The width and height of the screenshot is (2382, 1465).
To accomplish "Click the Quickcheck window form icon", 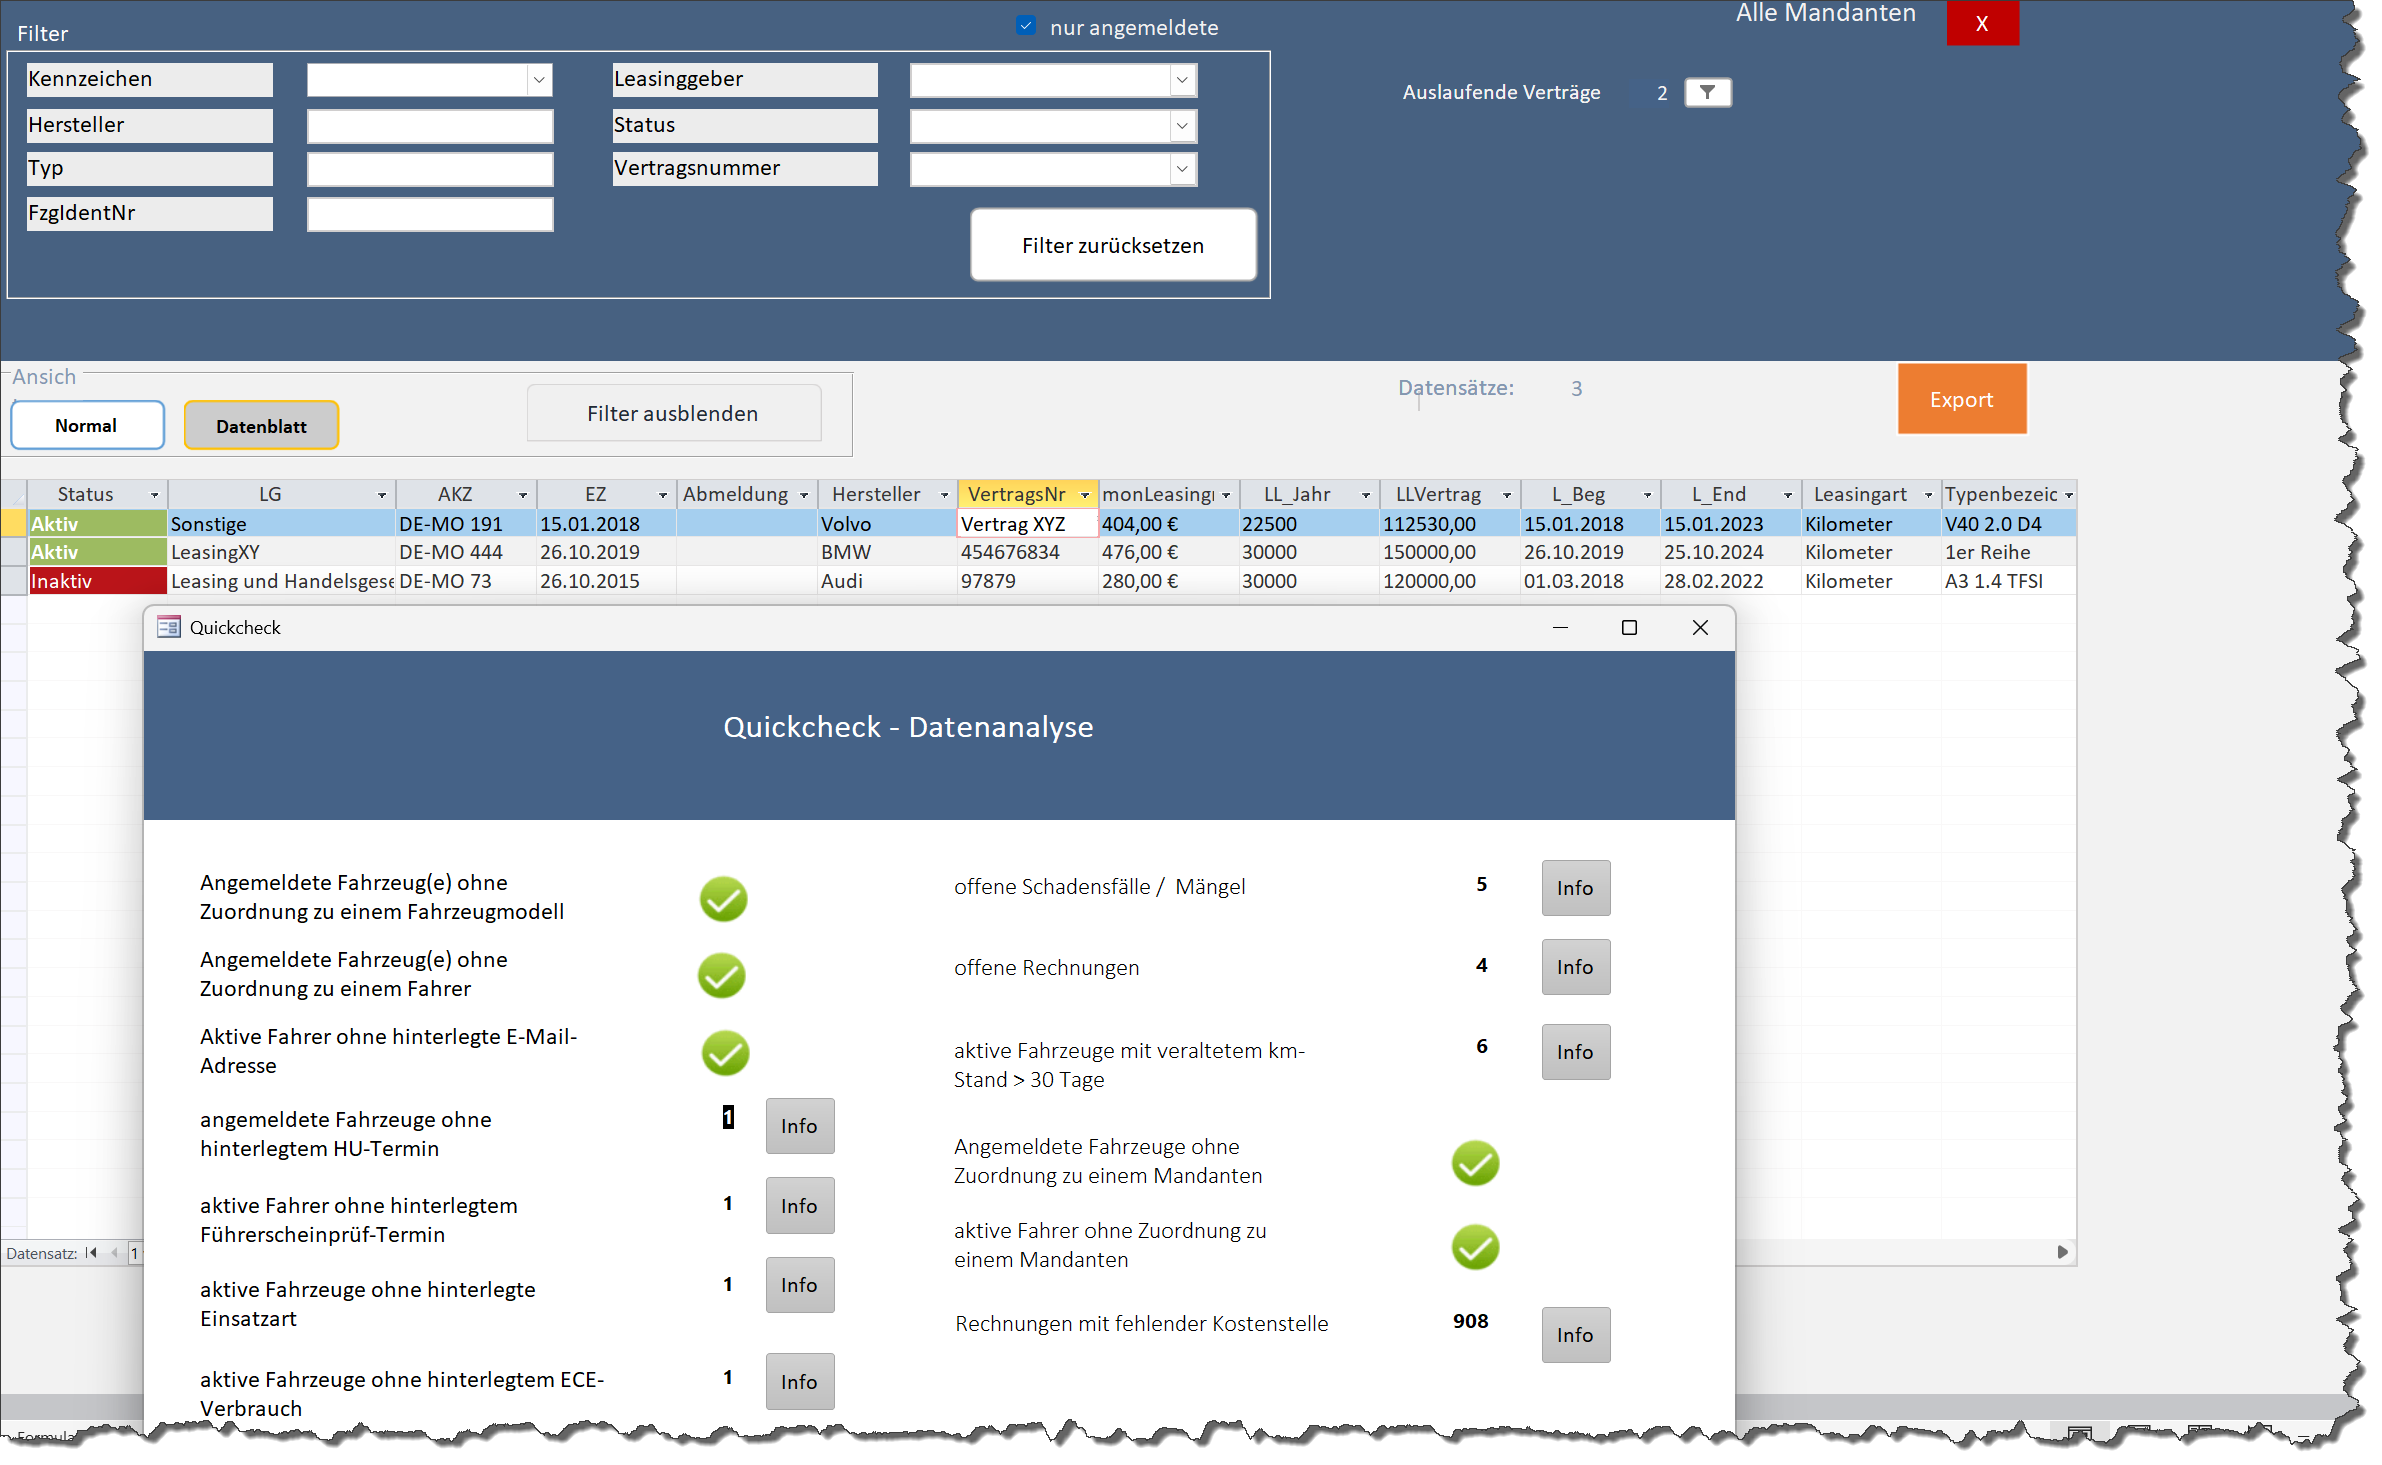I will pos(168,627).
